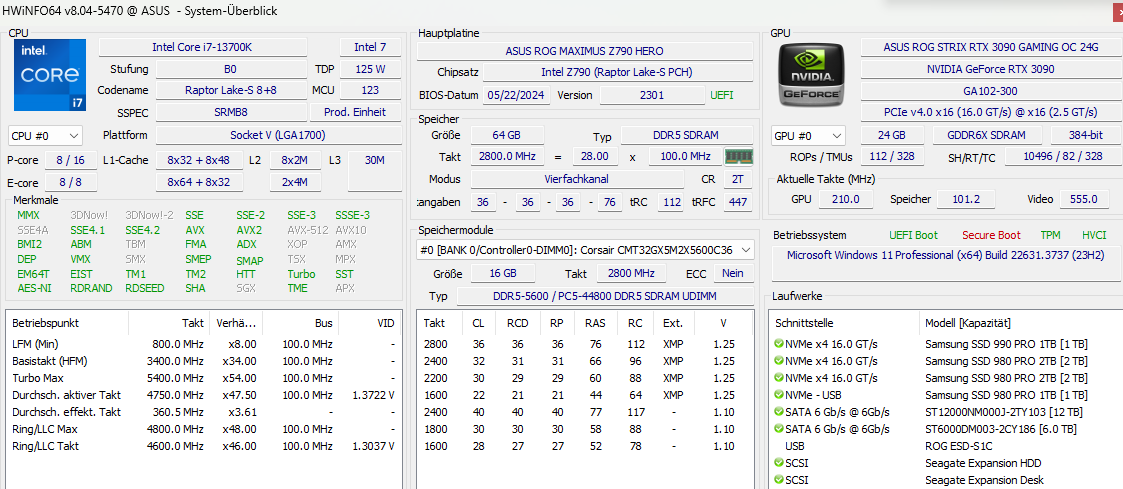
Task: Click the ECC Nein field
Action: pos(732,273)
